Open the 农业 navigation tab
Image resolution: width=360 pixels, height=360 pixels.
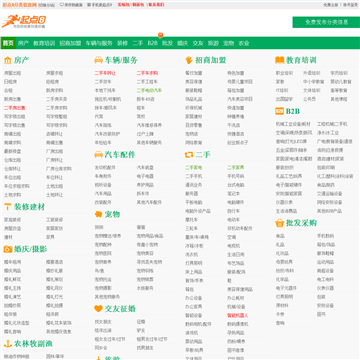point(244,43)
